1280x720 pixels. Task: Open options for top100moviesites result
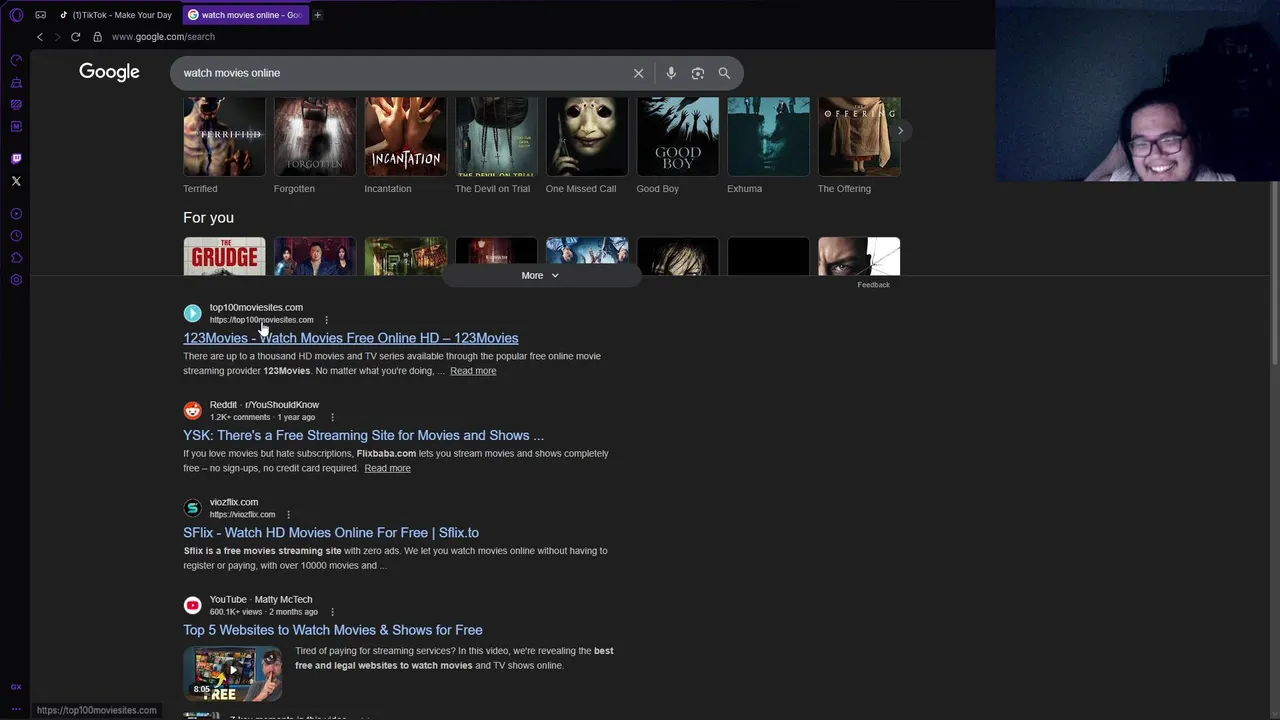[x=326, y=320]
